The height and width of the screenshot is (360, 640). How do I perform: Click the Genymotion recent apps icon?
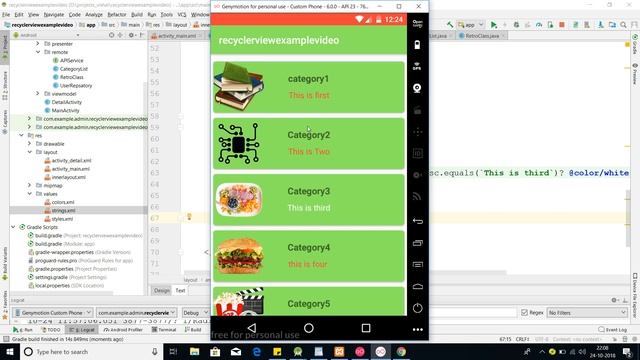(x=418, y=243)
